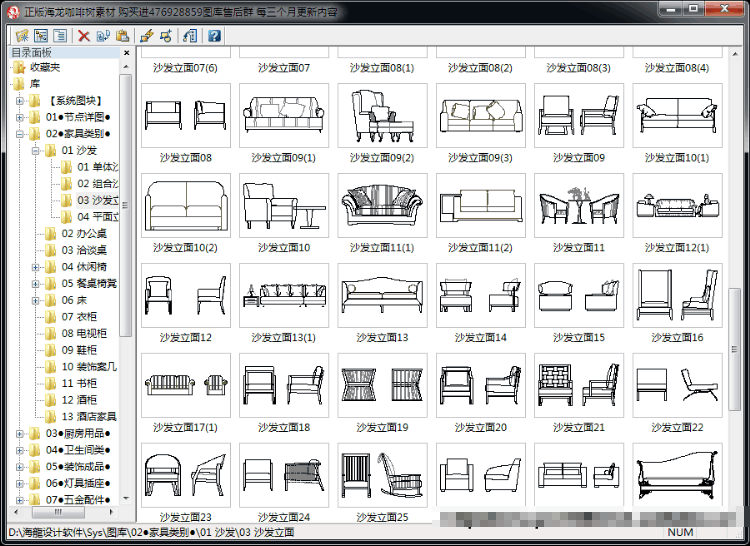Select the 08 电视柜 folder in tree
Viewport: 750px width, 546px height.
(x=84, y=334)
